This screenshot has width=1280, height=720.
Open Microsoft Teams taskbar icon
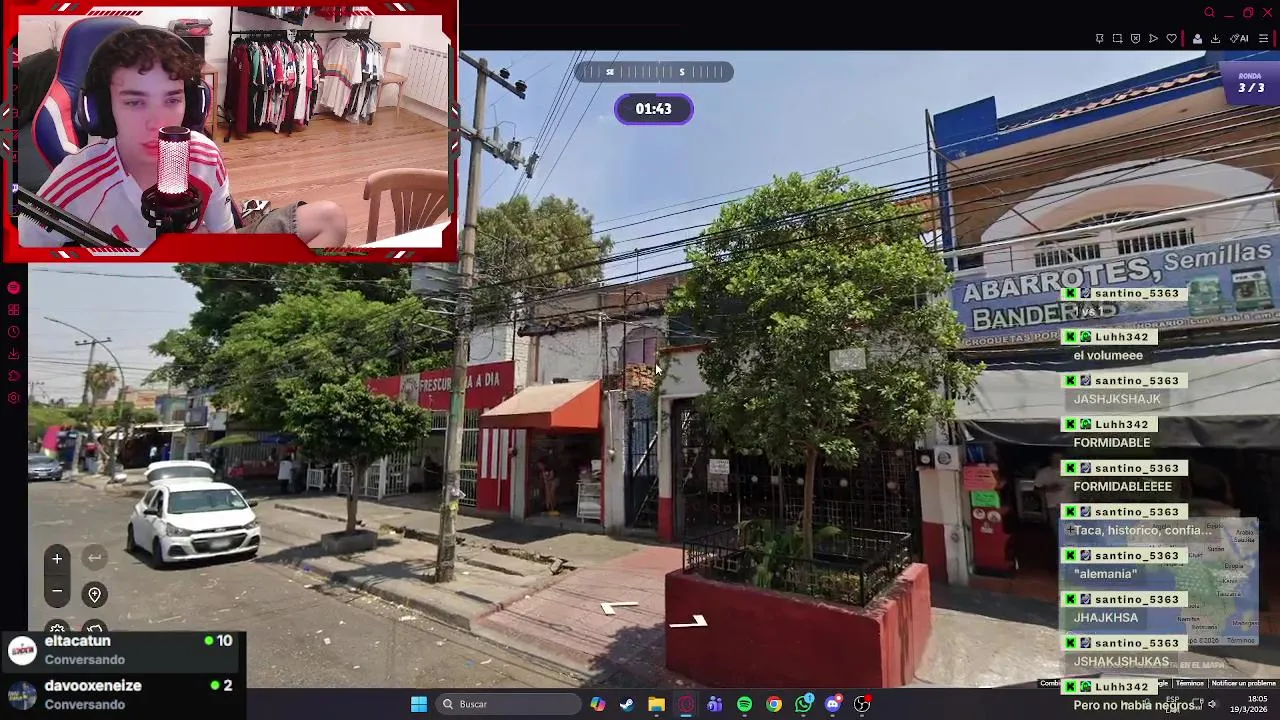(715, 704)
